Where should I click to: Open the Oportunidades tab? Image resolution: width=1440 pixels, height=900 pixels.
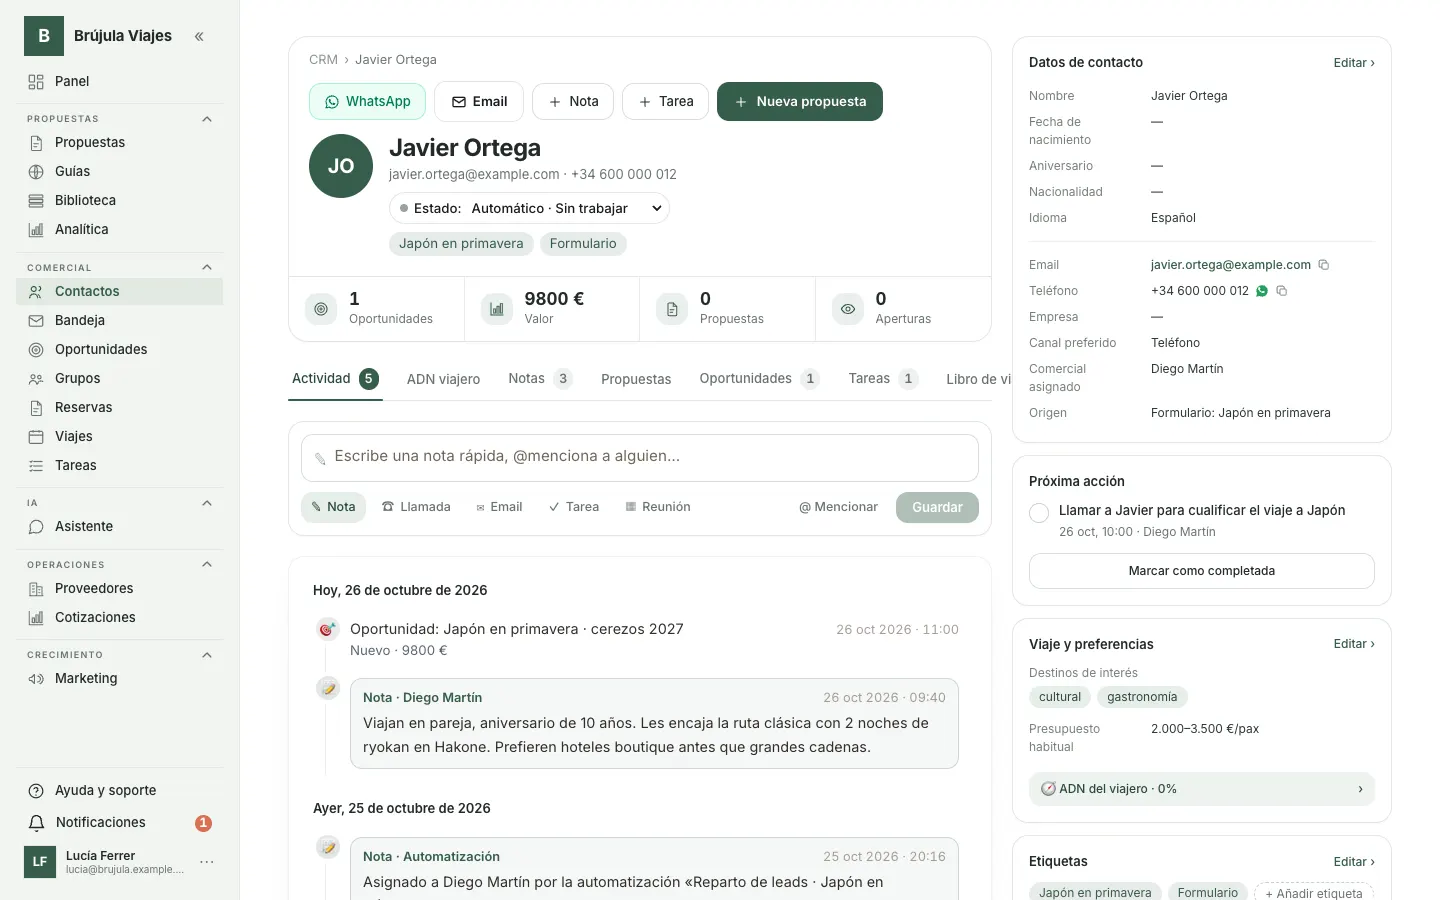click(759, 379)
